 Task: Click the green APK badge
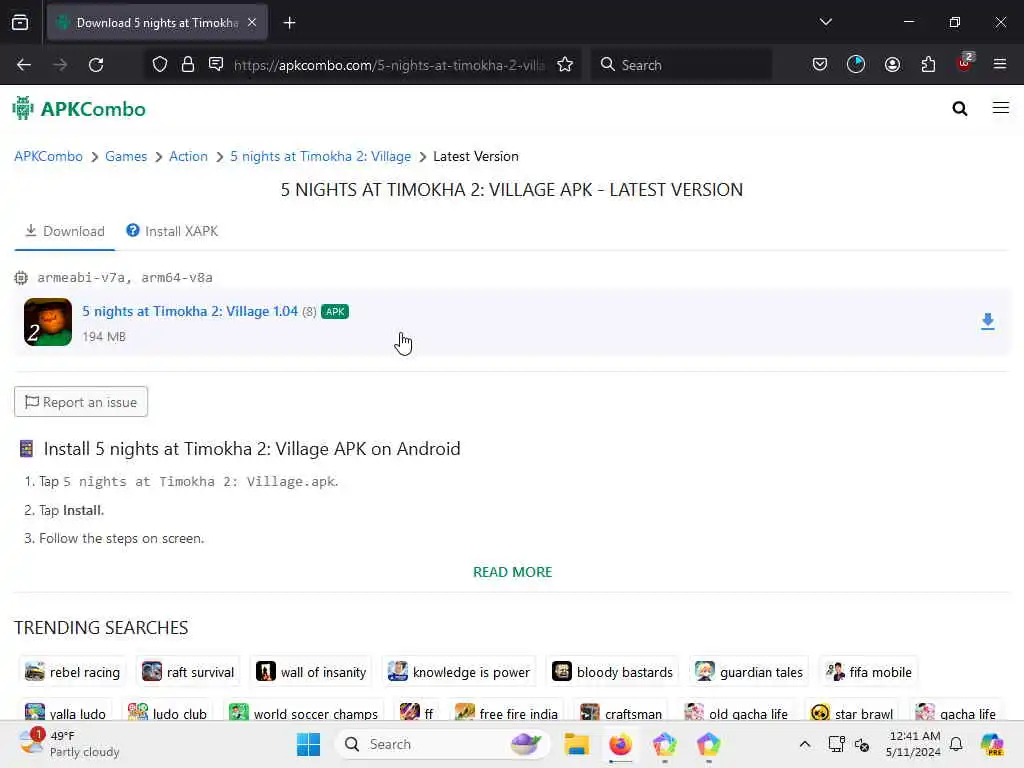pos(335,312)
